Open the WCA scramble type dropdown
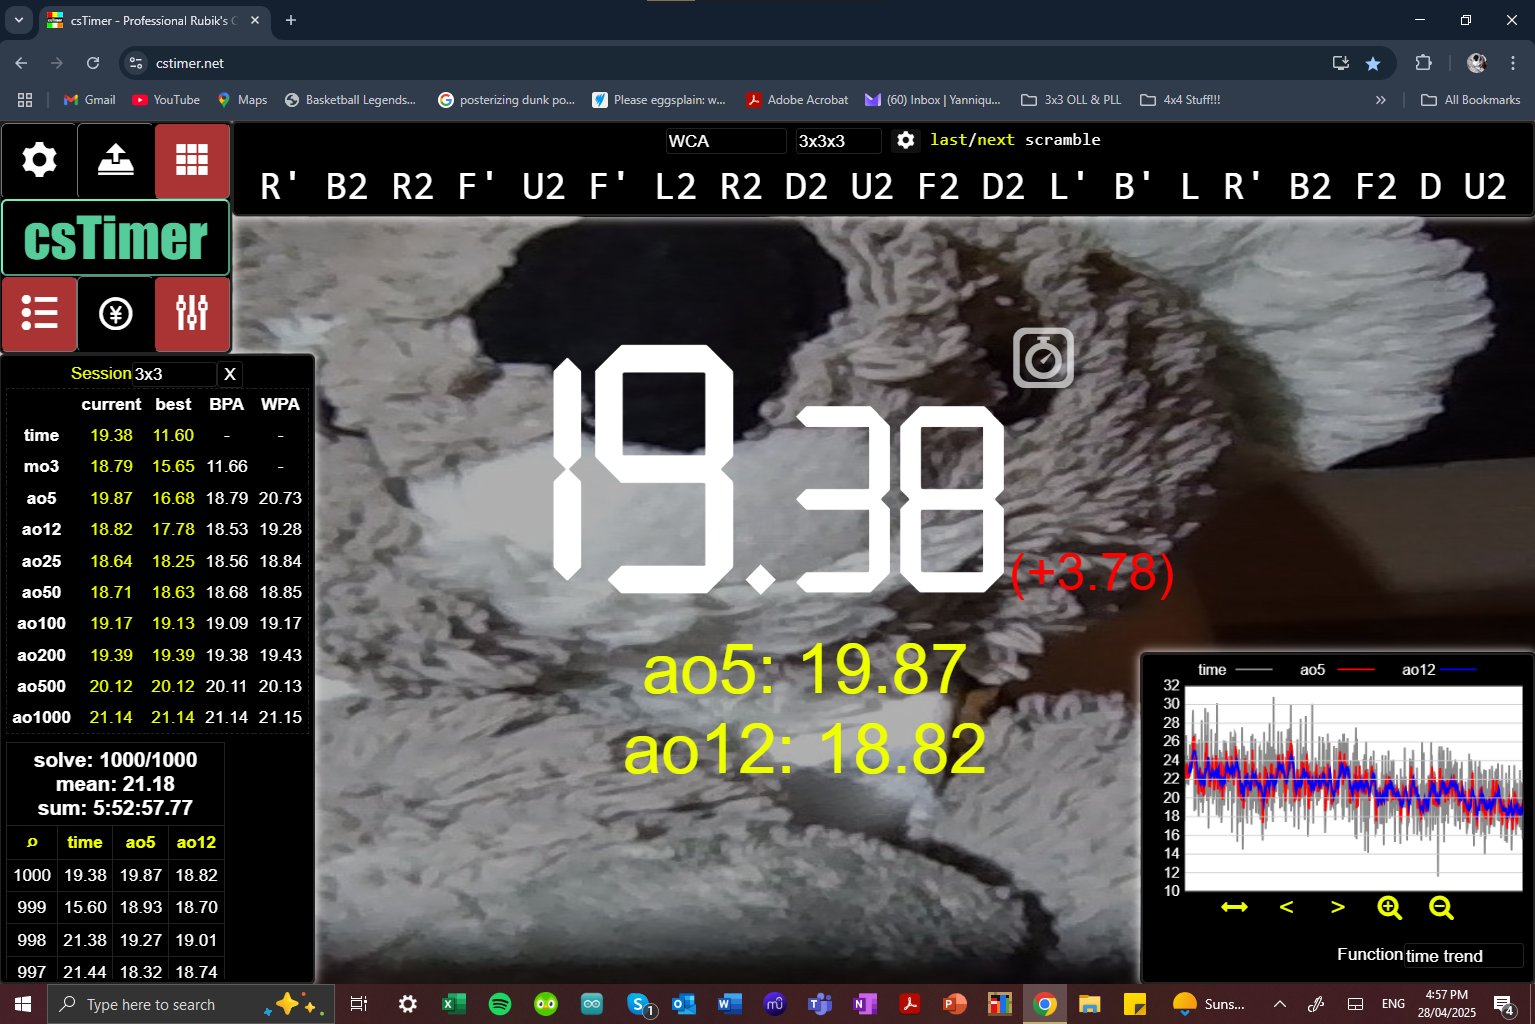 coord(726,141)
